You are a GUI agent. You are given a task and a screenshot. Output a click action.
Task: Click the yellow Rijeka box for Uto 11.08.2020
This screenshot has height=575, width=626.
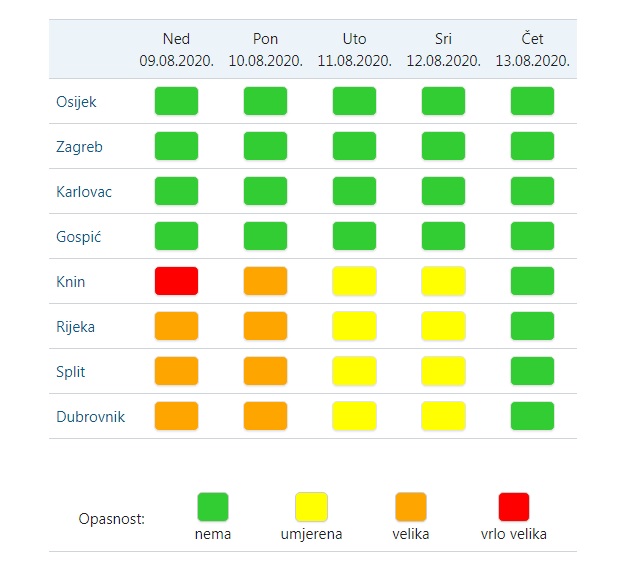[x=355, y=326]
